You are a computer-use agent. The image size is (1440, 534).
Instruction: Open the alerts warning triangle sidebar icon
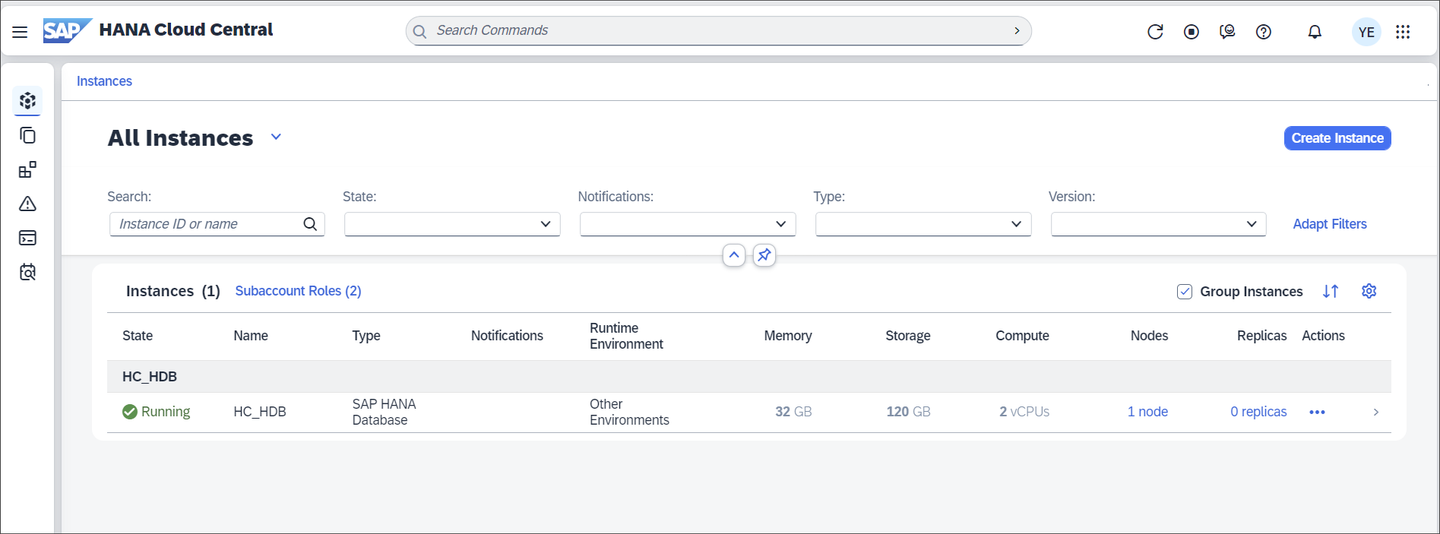tap(28, 204)
